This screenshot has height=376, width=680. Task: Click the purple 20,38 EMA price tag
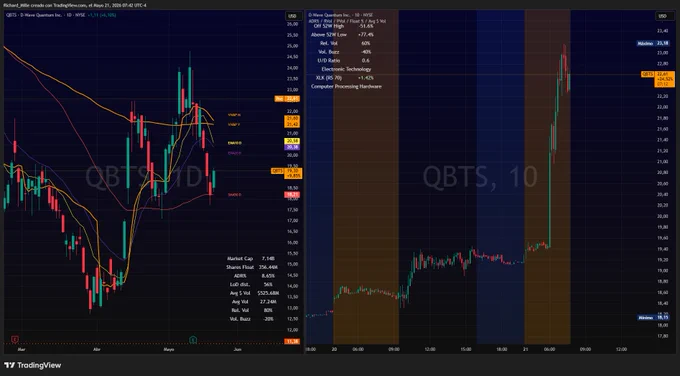pos(292,147)
